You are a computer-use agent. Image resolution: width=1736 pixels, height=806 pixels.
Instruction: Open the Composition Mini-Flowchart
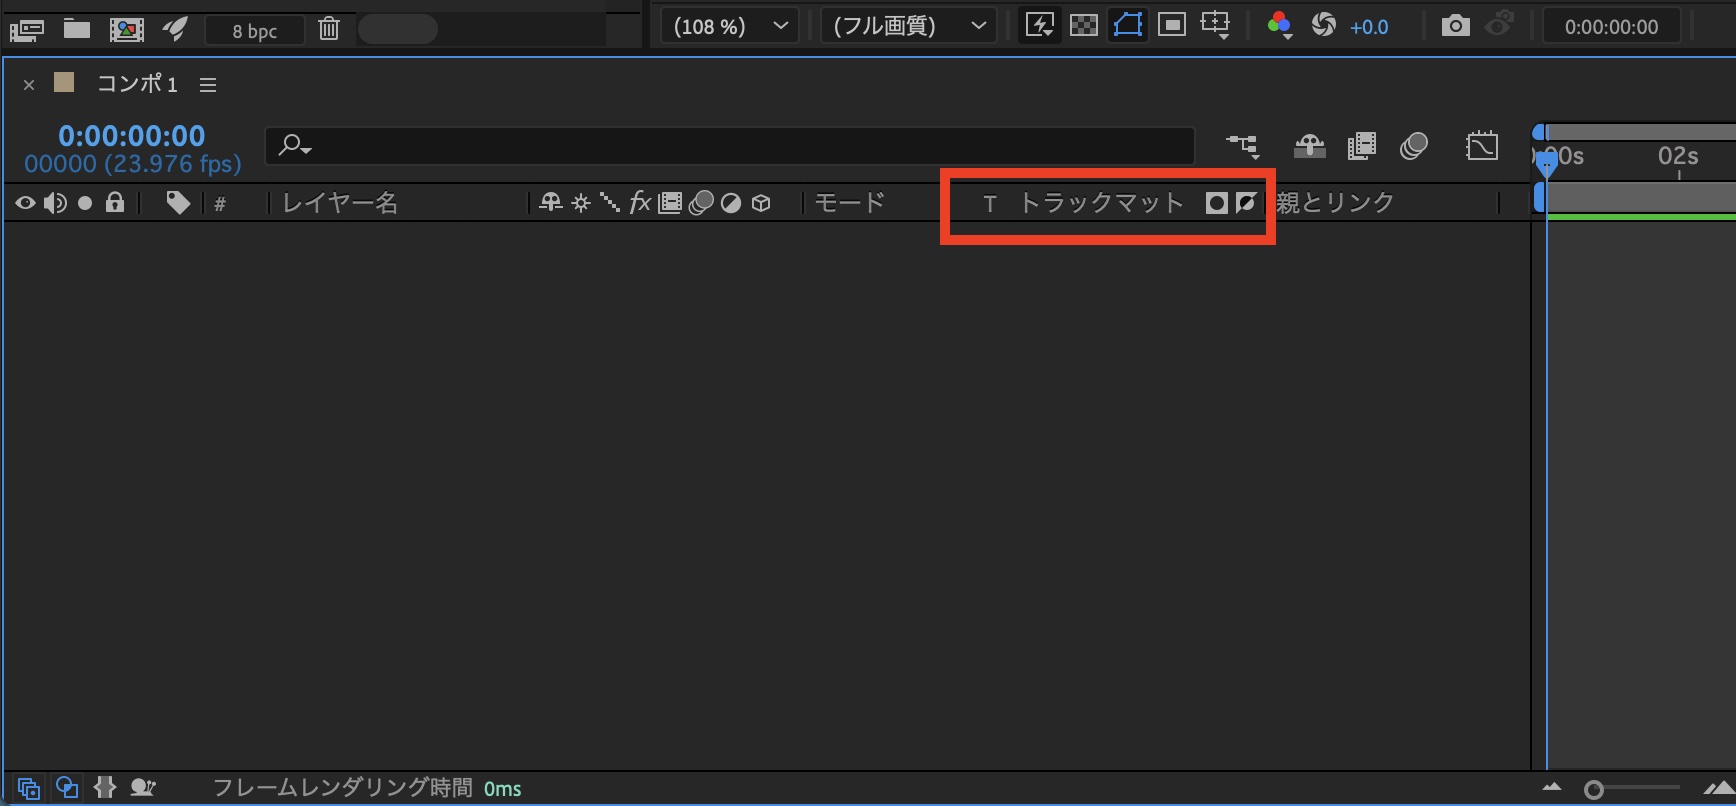(x=1243, y=147)
